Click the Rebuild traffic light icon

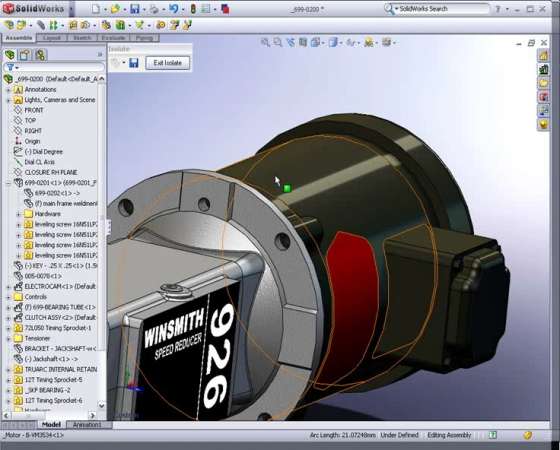pos(193,9)
